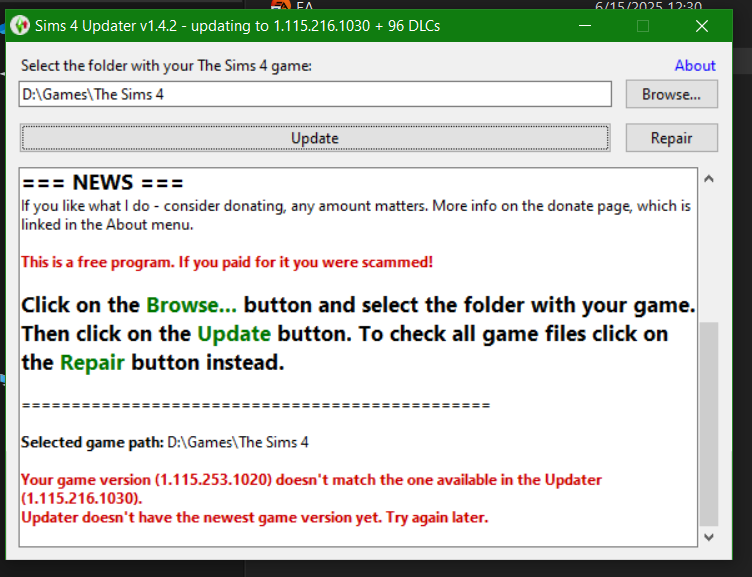Screen dimensions: 752x577
Task: Click the Browse... button
Action: 671,94
